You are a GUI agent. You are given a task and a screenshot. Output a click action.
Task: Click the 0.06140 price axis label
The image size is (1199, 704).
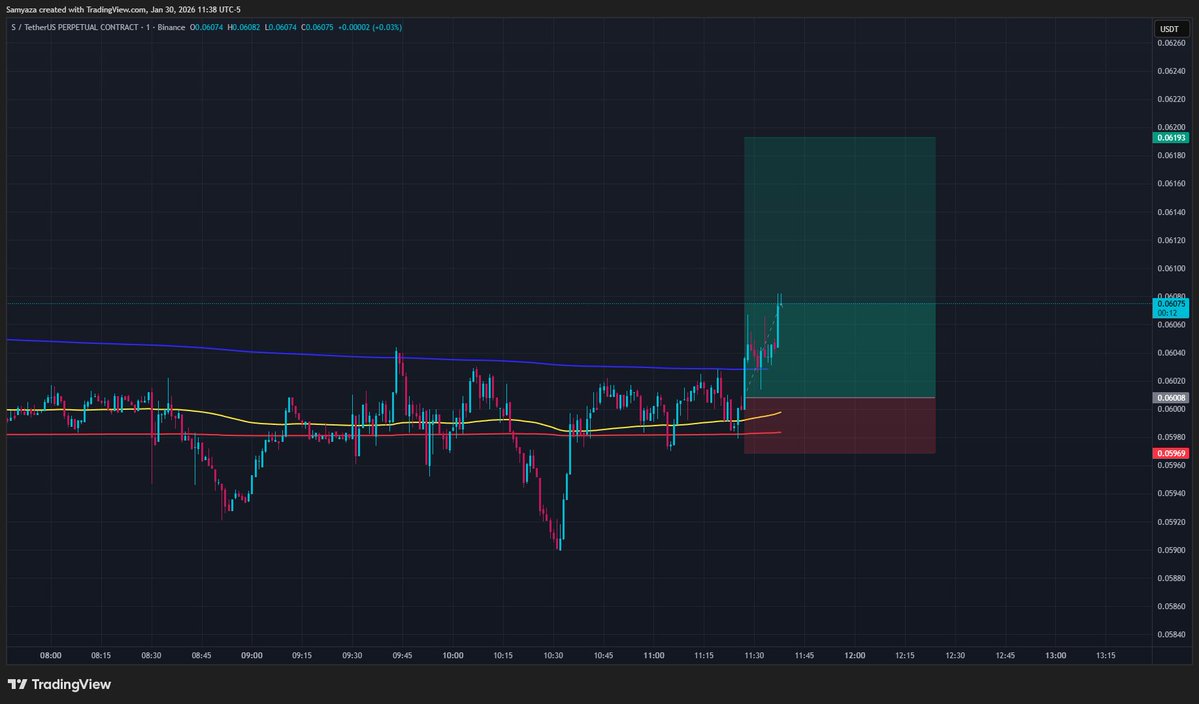pyautogui.click(x=1171, y=212)
